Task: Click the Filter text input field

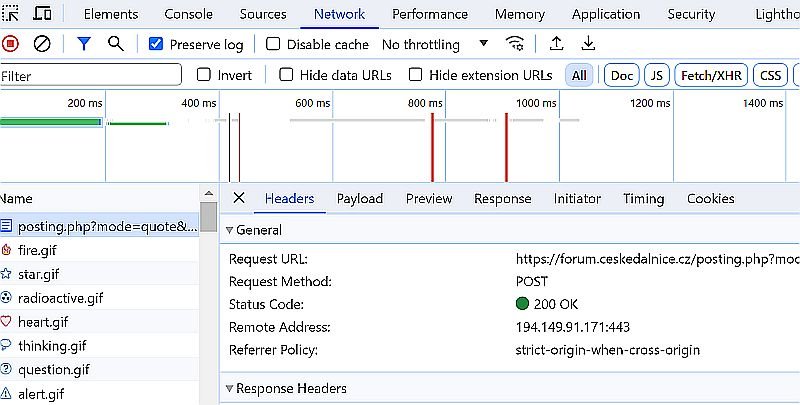Action: tap(90, 76)
